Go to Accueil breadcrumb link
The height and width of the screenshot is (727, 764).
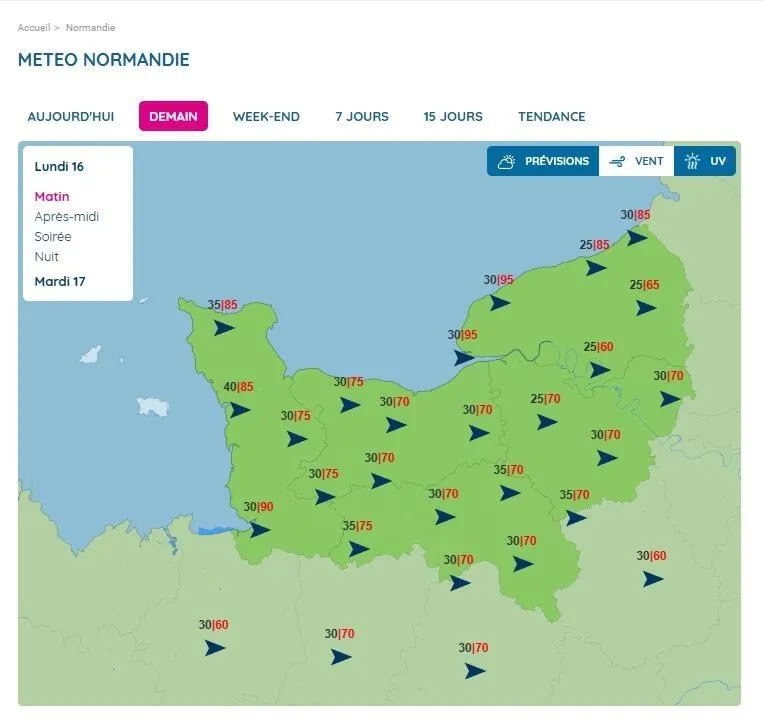click(x=34, y=28)
